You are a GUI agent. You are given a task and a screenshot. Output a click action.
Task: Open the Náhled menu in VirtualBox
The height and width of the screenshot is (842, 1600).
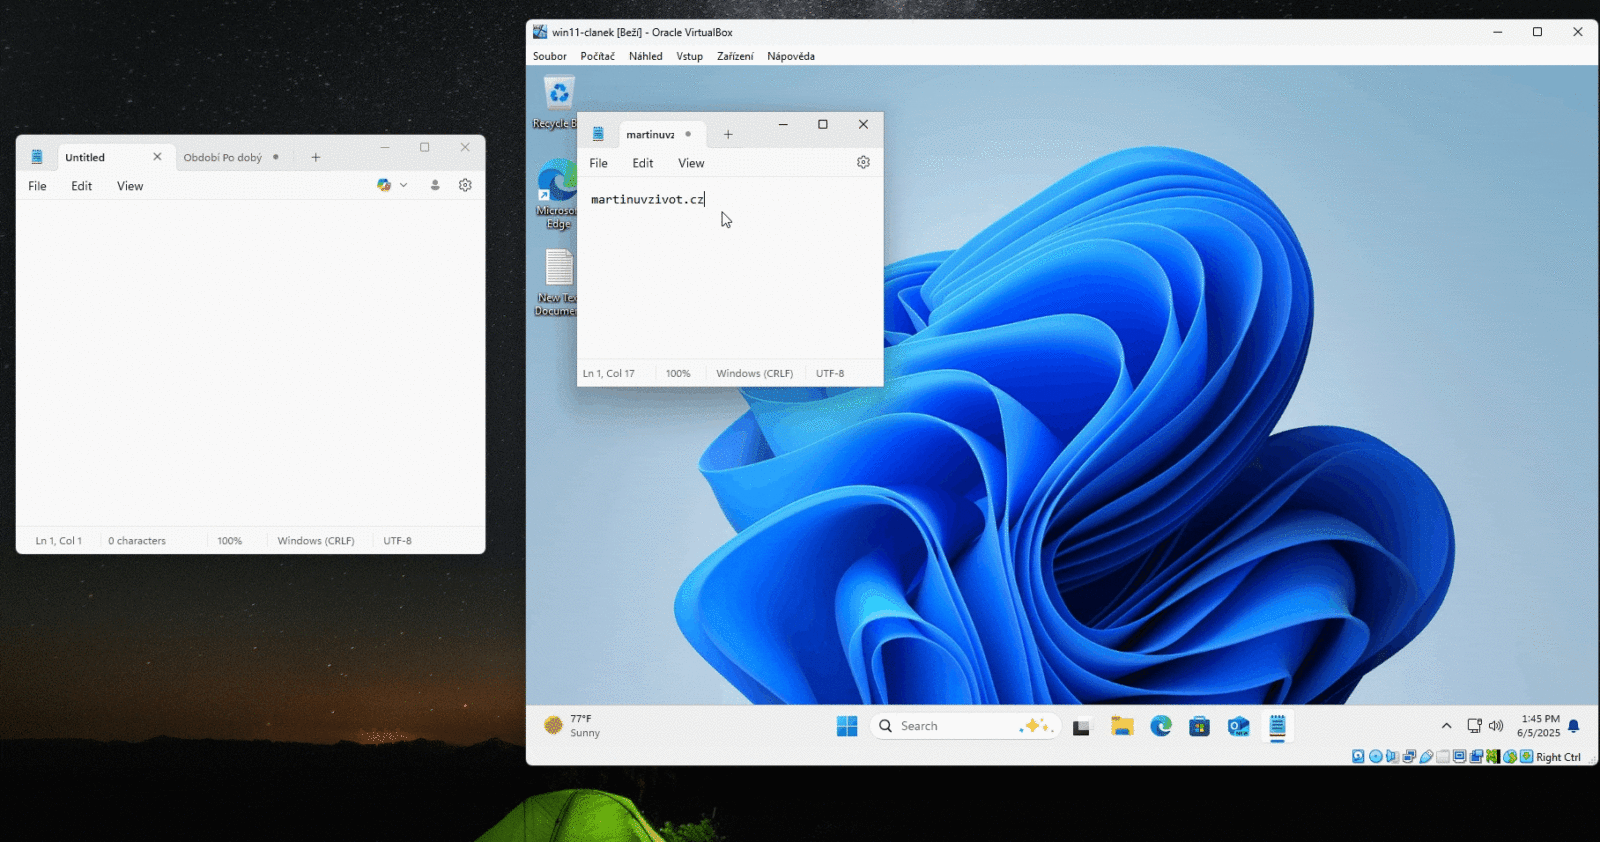(645, 56)
